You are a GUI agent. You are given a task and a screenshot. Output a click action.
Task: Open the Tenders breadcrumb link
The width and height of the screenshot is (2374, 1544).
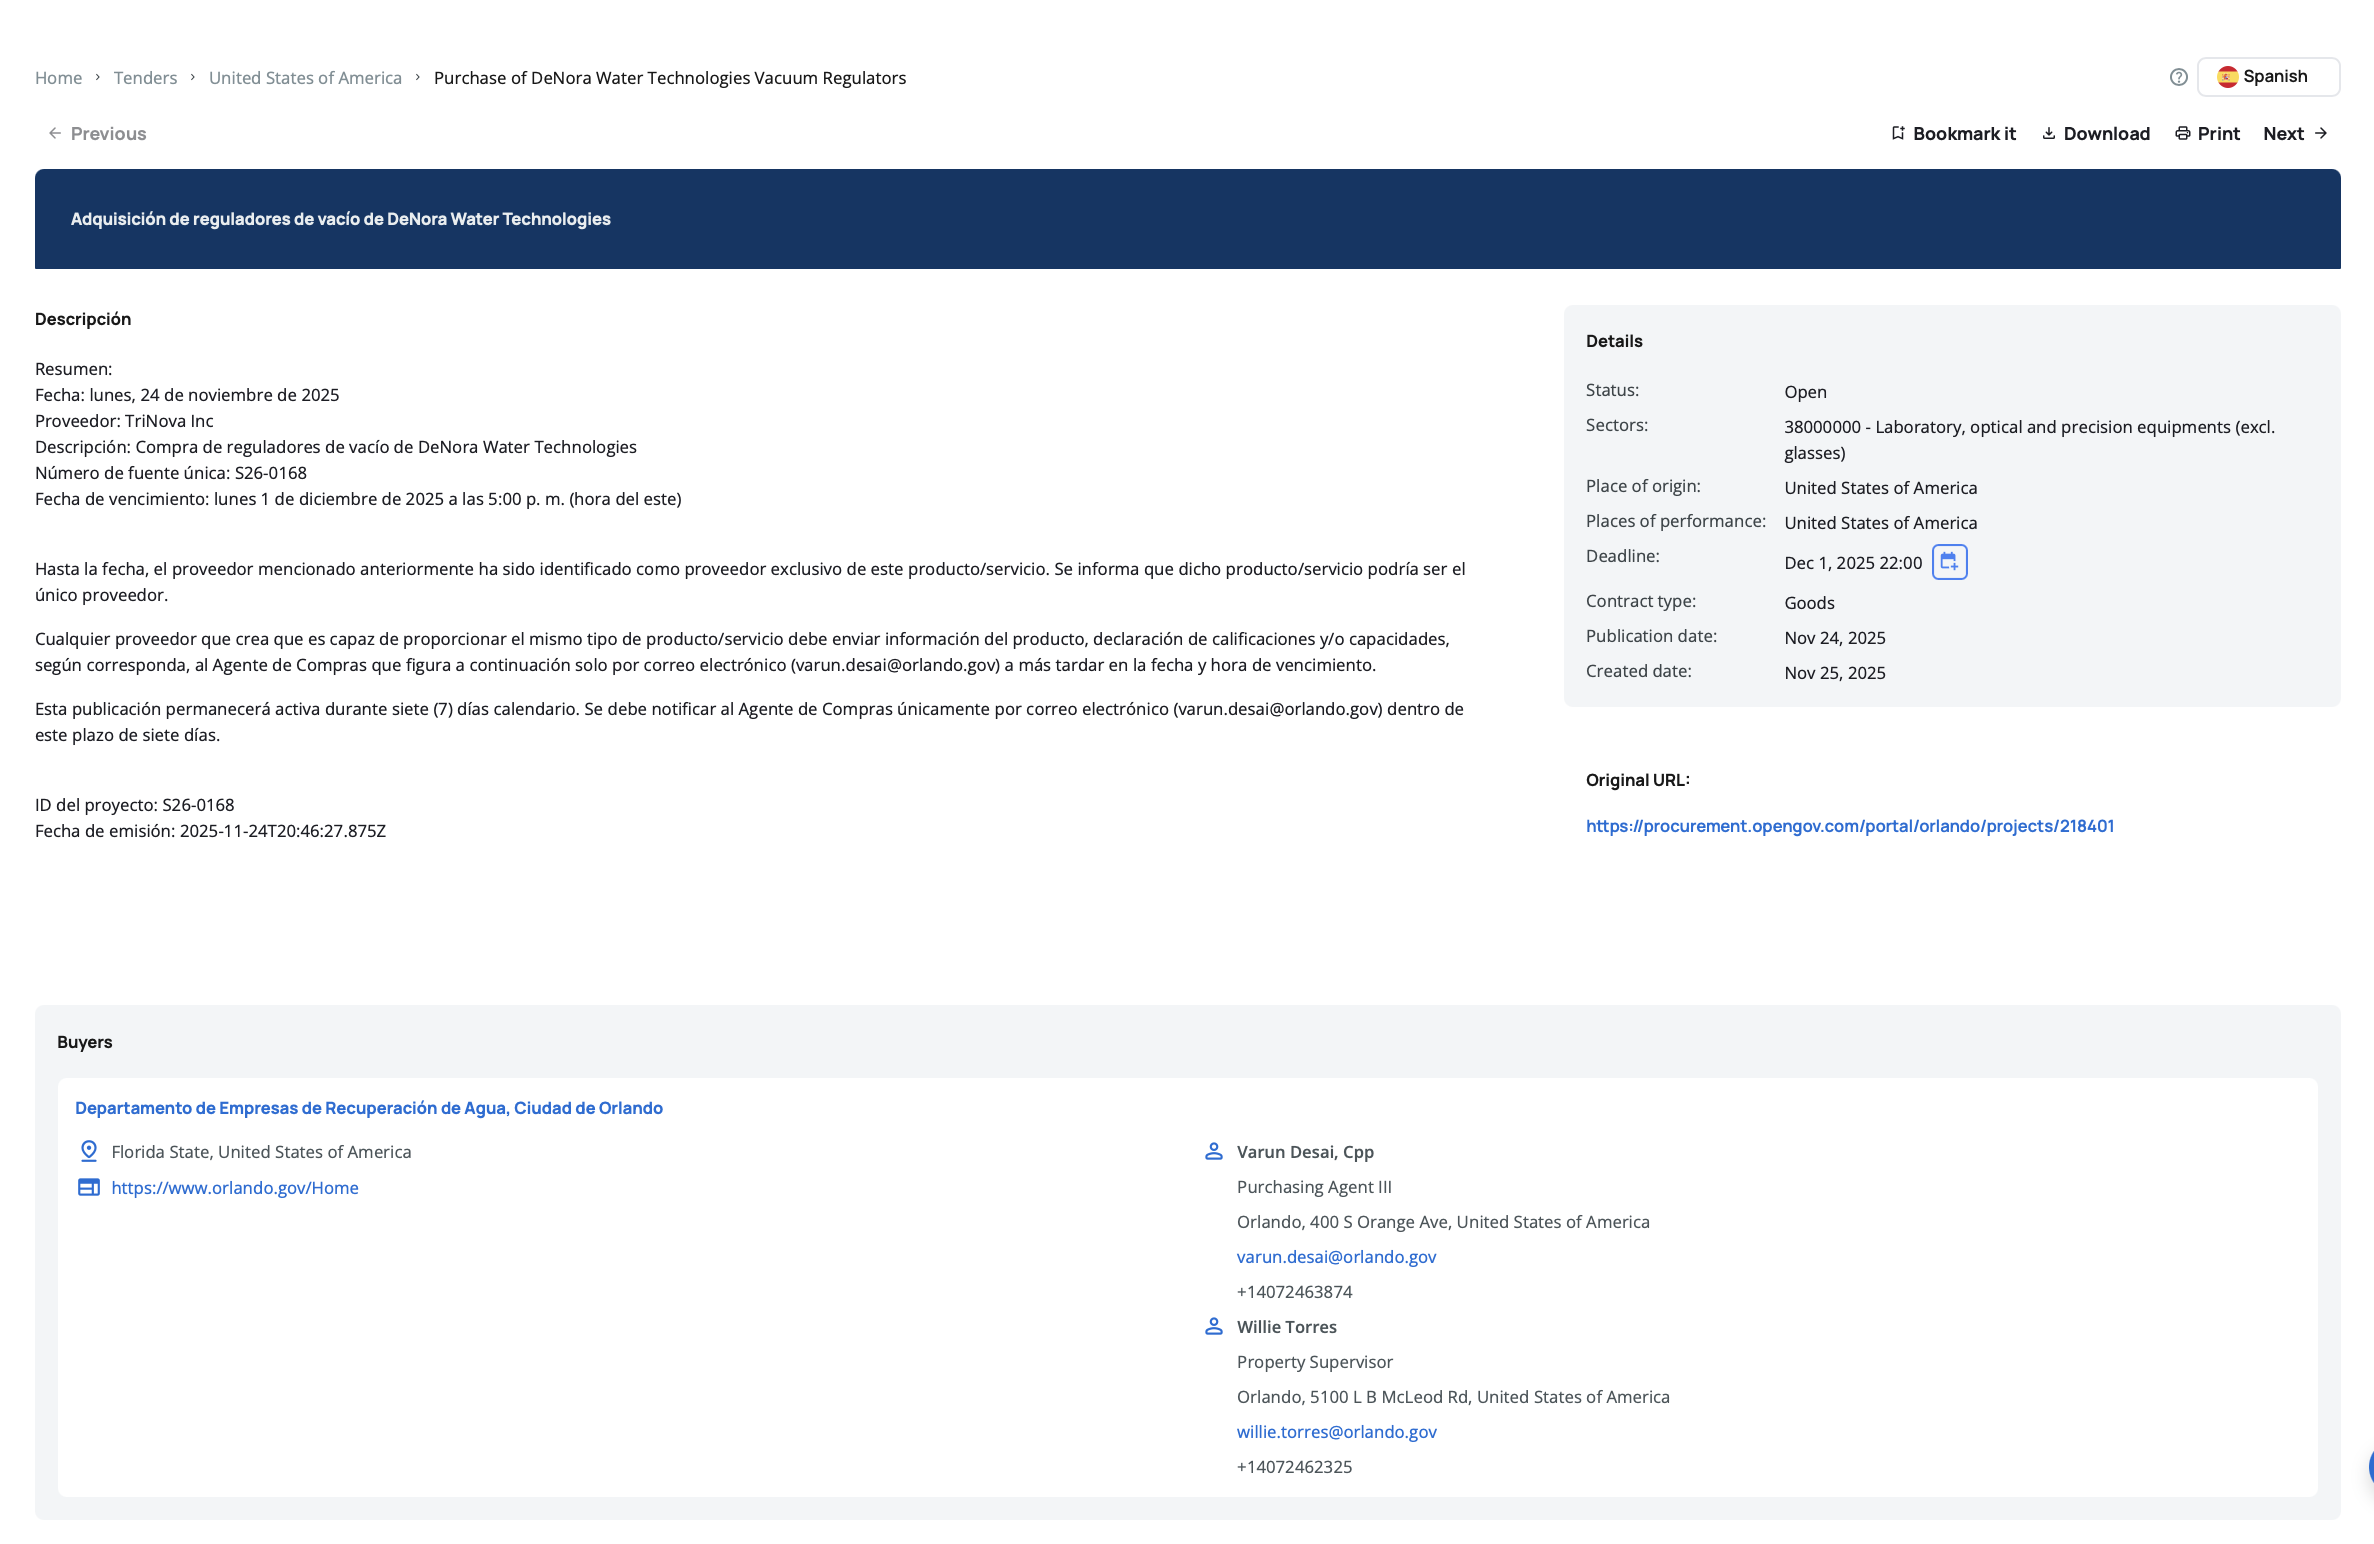coord(145,78)
